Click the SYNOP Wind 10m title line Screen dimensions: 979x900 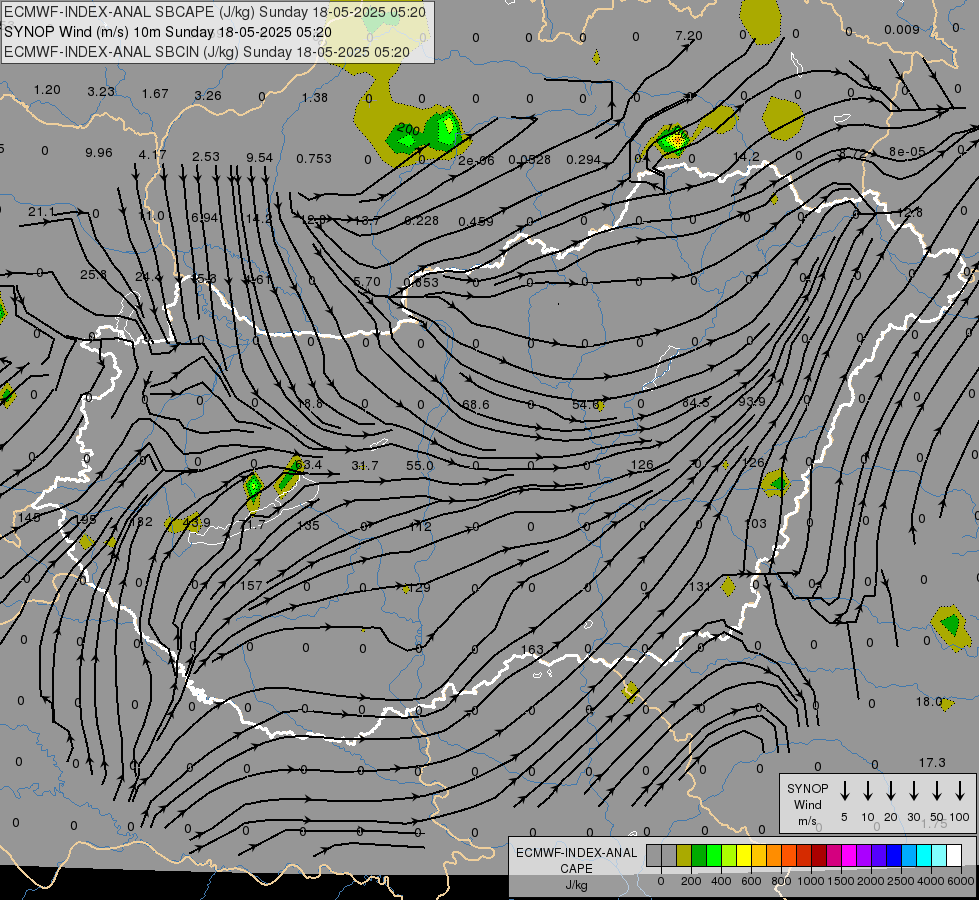point(167,32)
